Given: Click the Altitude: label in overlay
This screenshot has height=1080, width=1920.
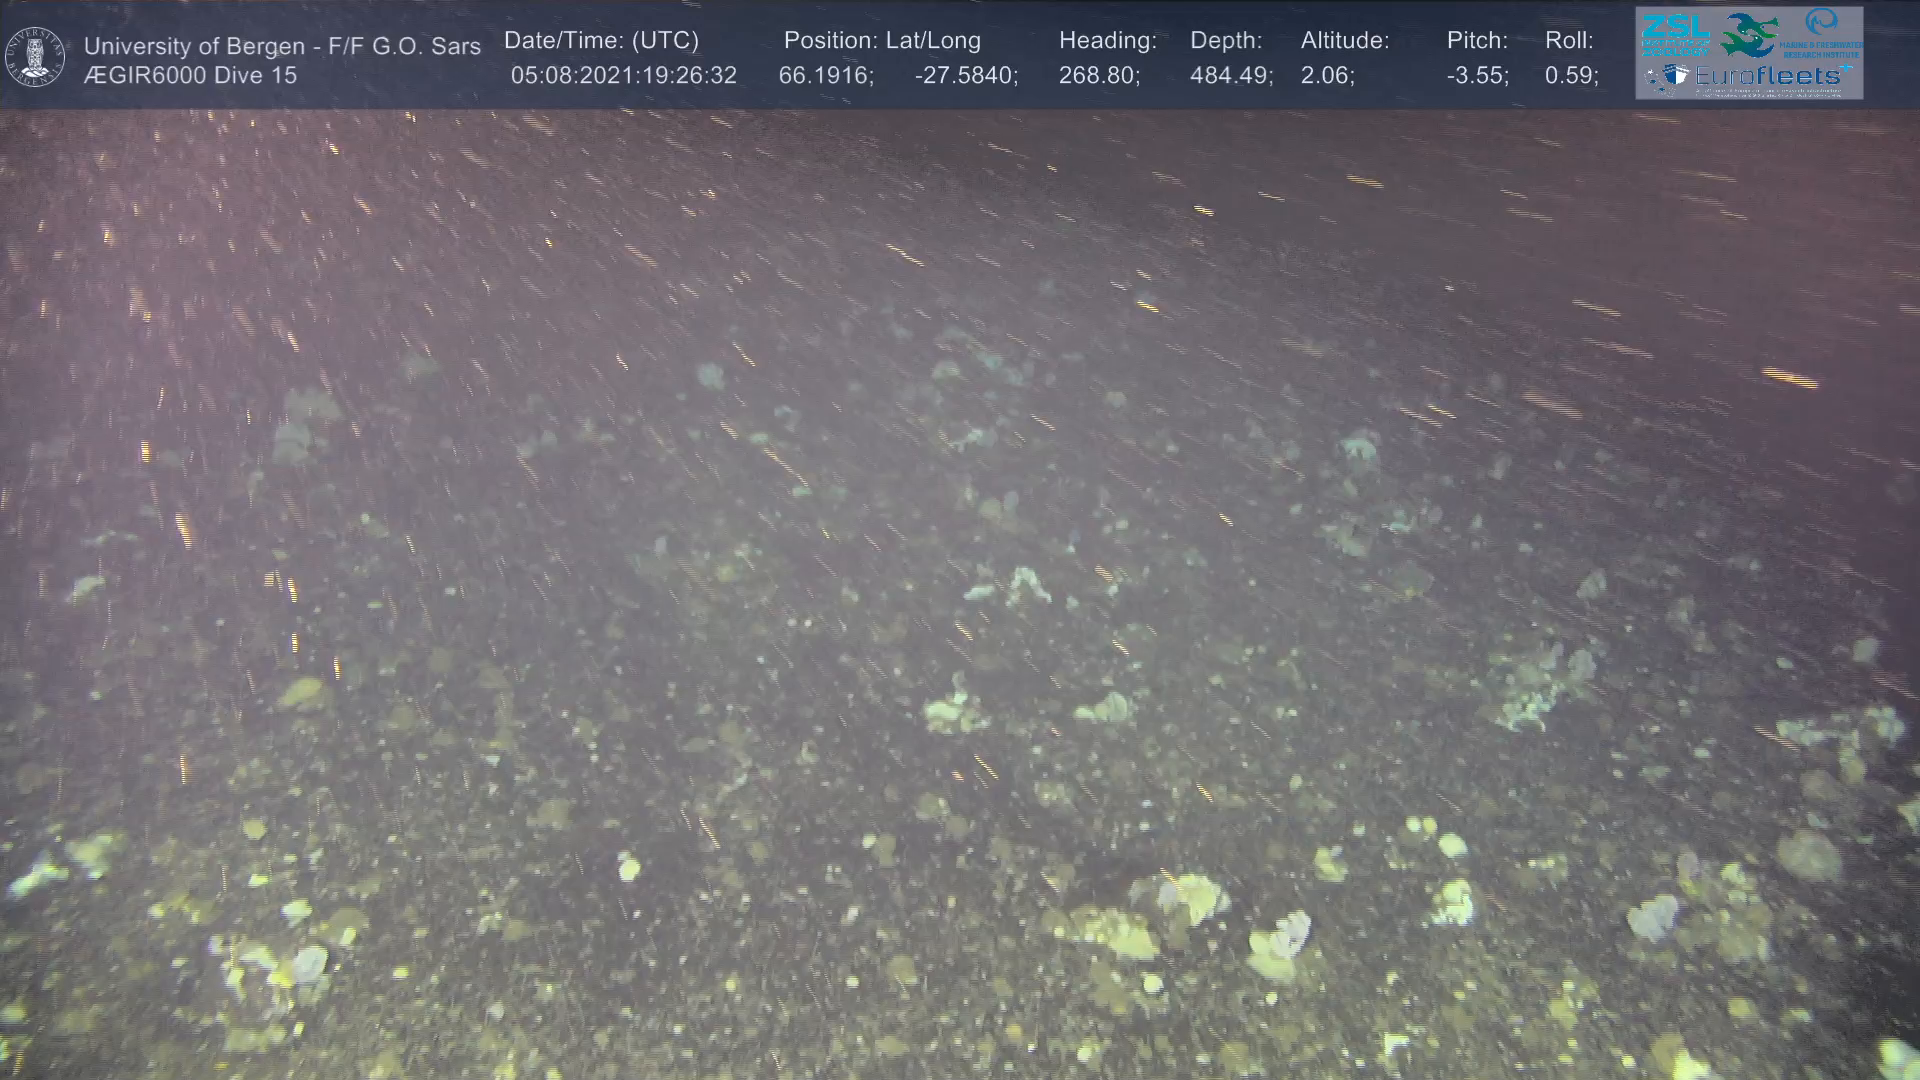Looking at the screenshot, I should tap(1345, 40).
